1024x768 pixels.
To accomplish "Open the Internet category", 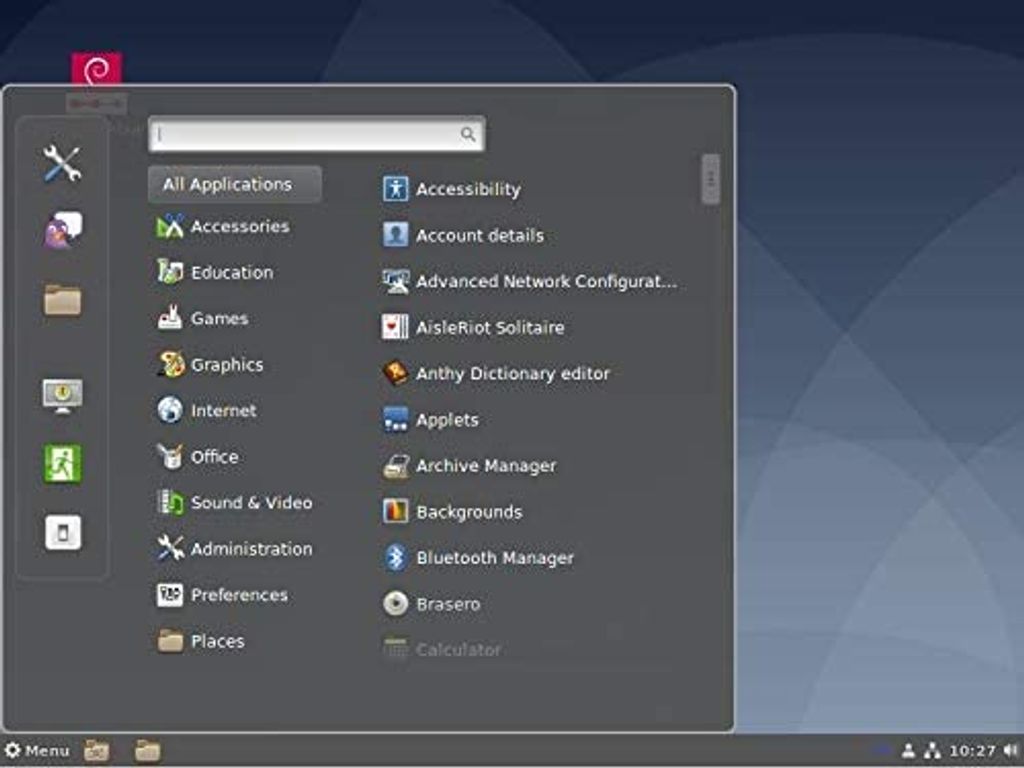I will click(x=222, y=410).
